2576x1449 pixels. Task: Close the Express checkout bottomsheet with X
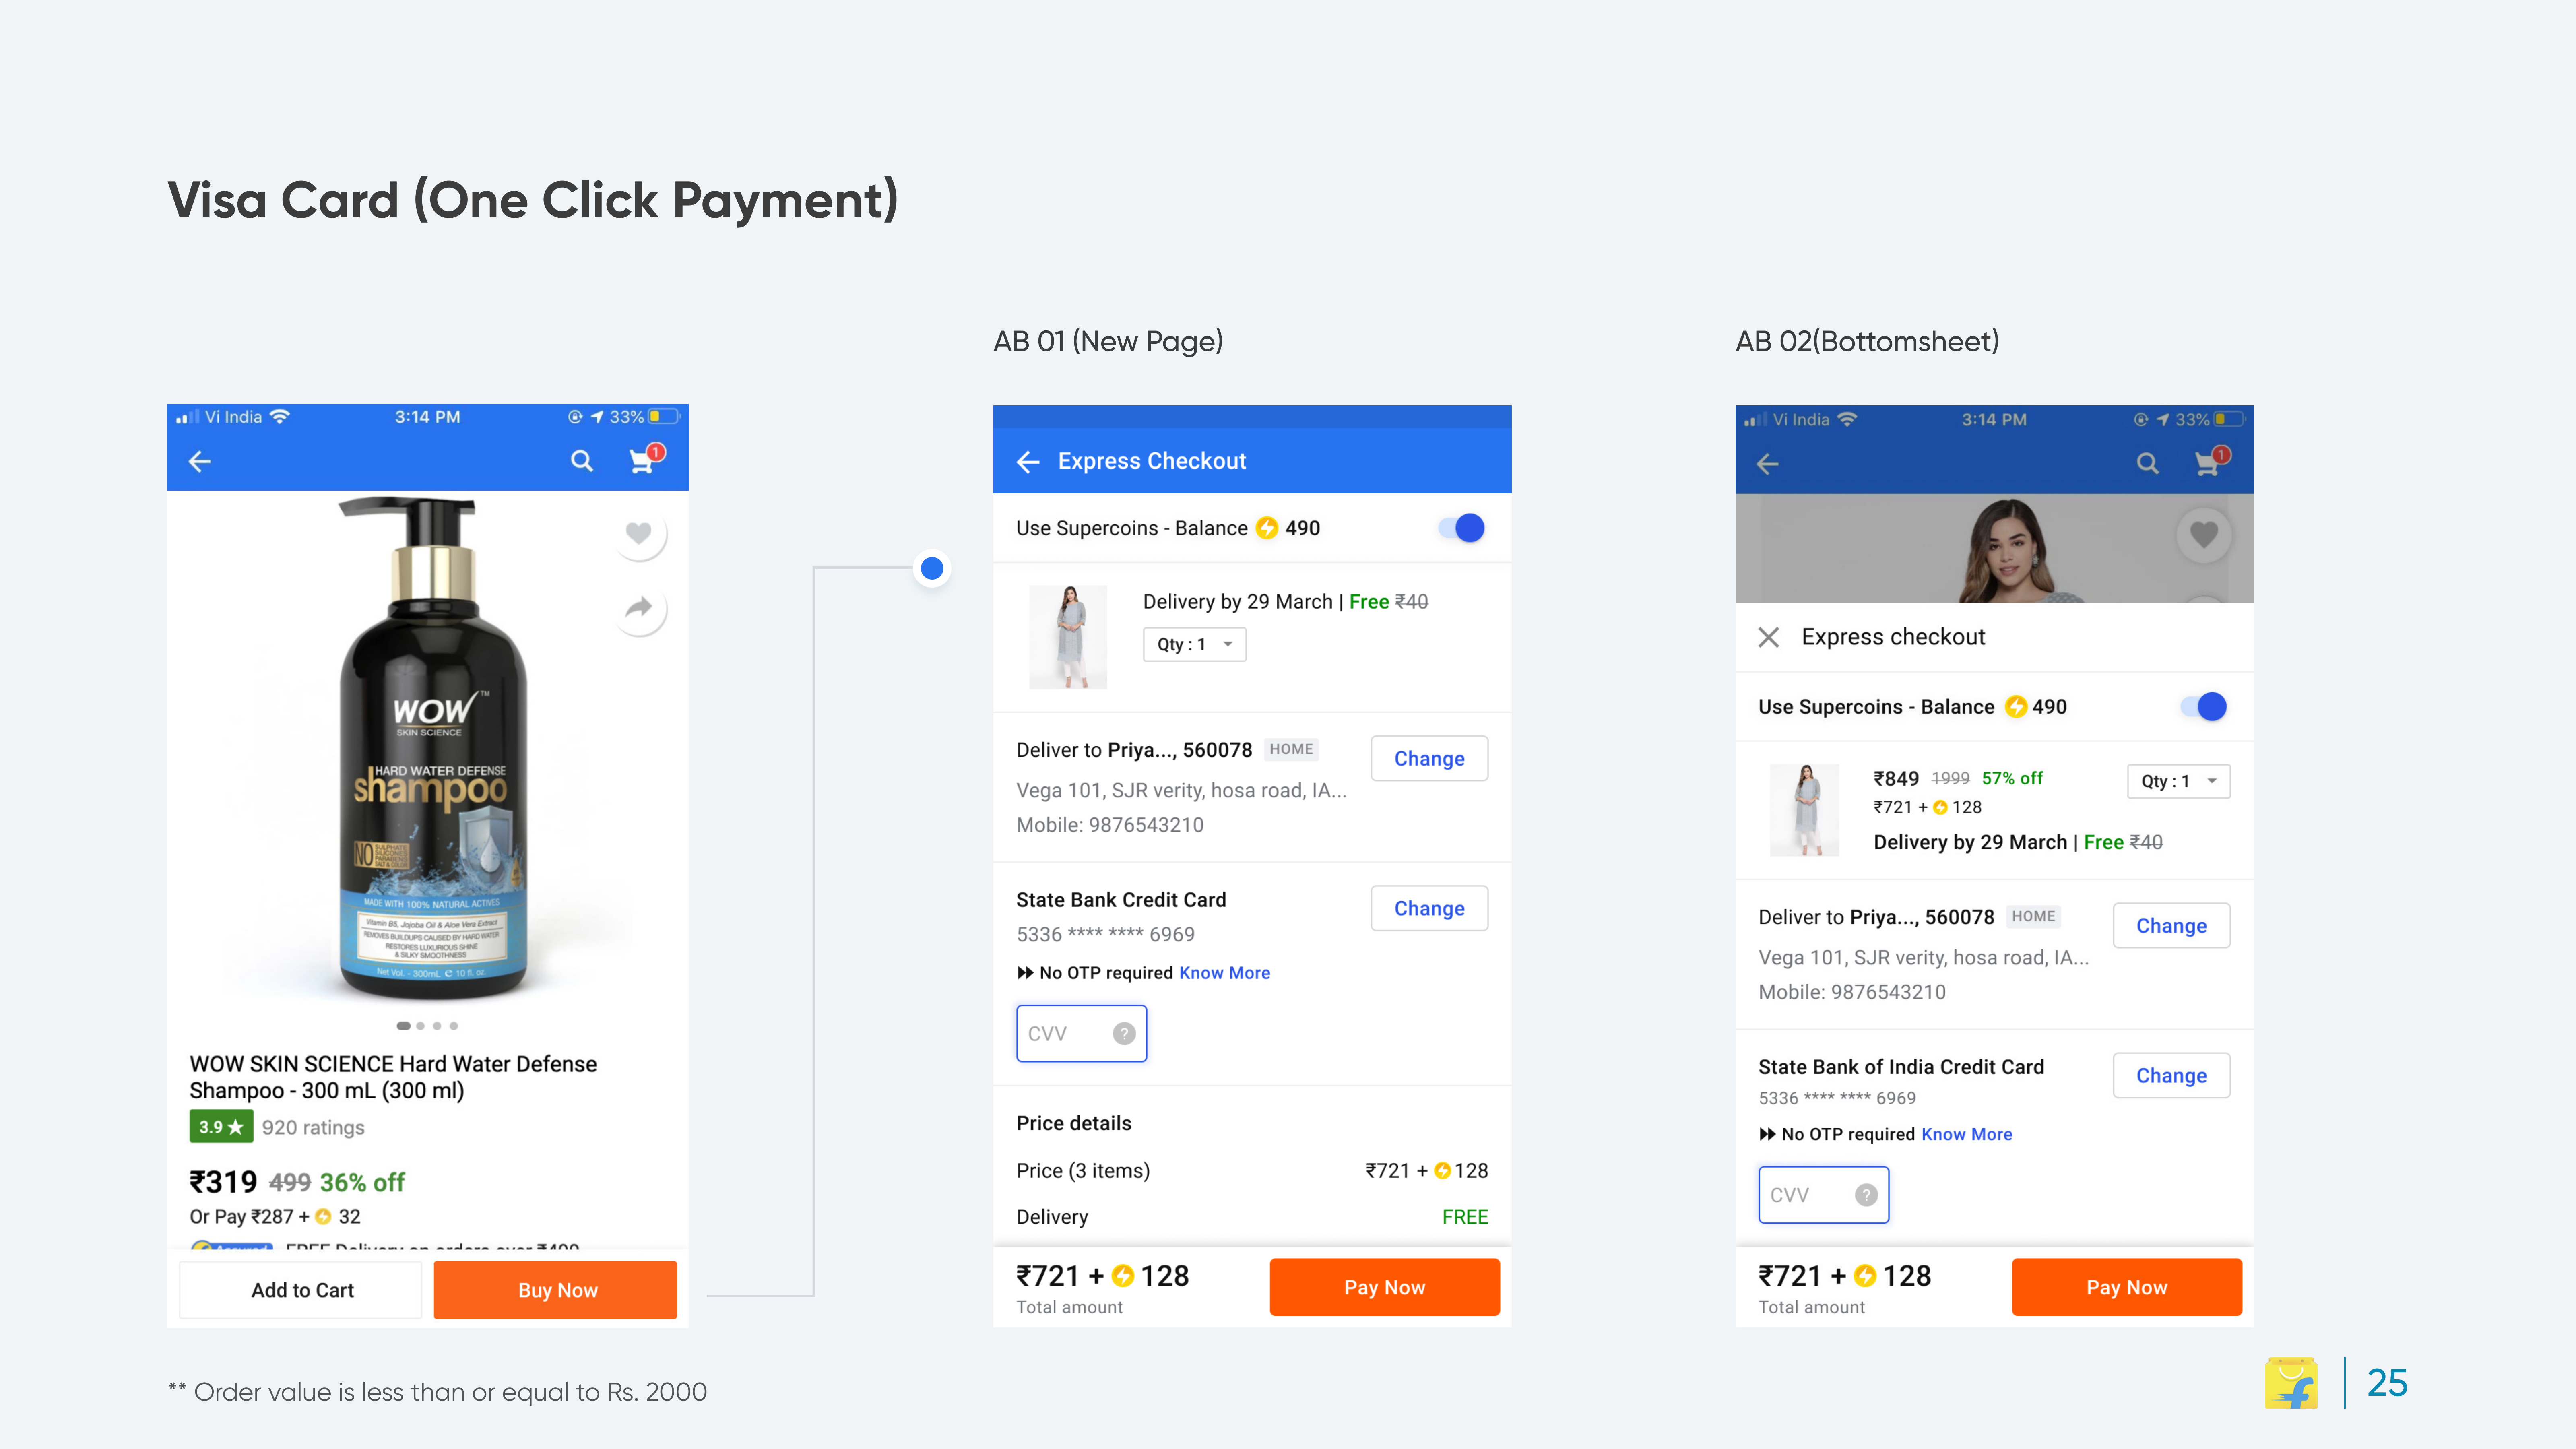1768,637
